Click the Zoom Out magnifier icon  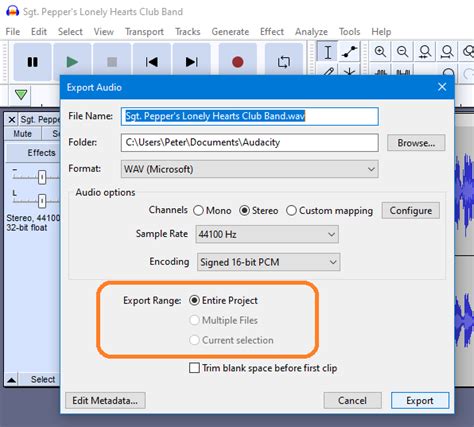click(402, 52)
